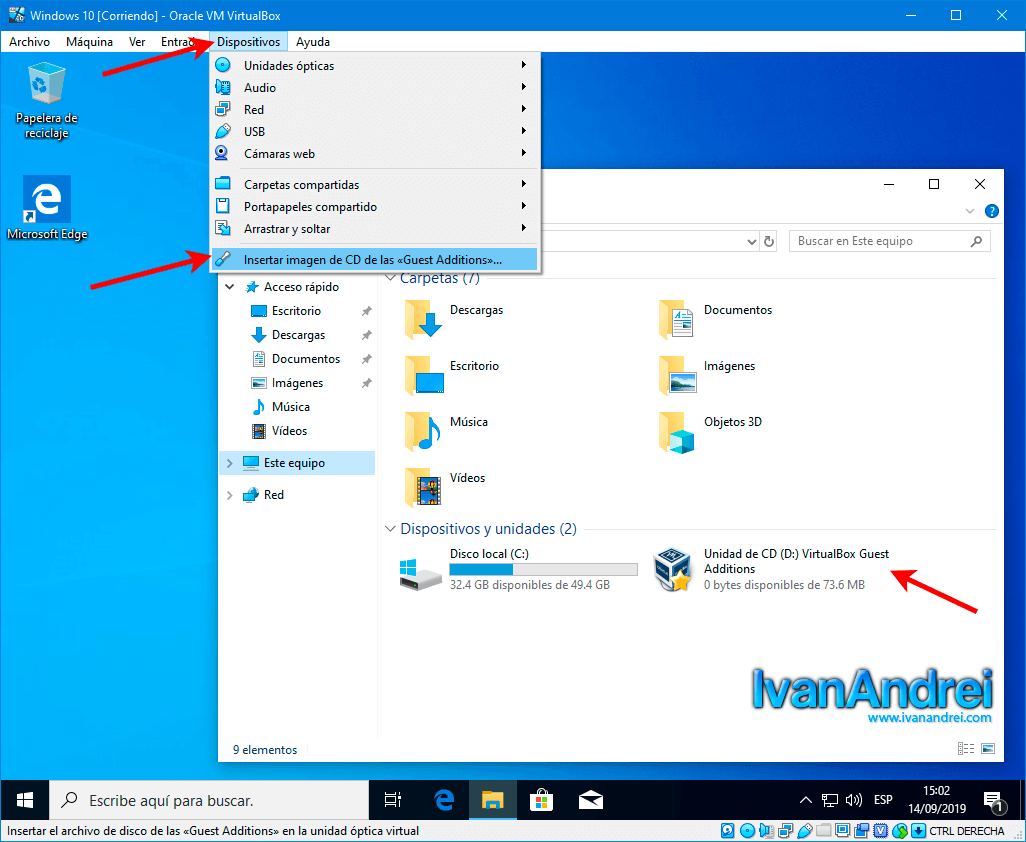Open Microsoft Store taskbar icon

coord(542,799)
